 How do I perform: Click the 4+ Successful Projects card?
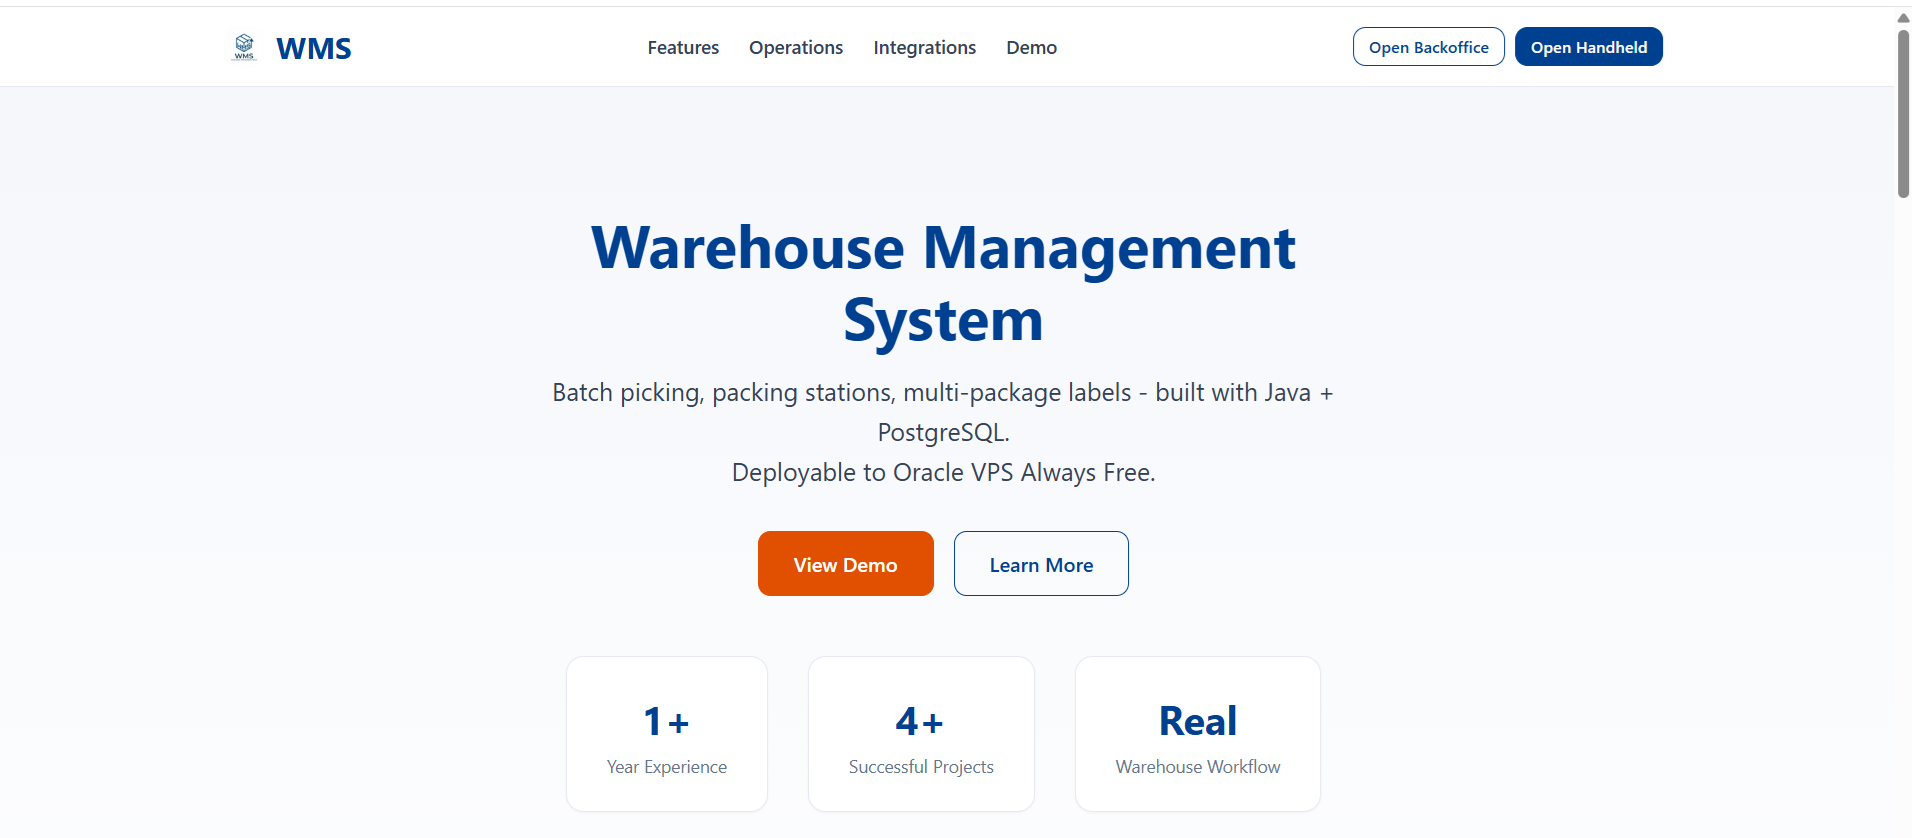[x=921, y=734]
